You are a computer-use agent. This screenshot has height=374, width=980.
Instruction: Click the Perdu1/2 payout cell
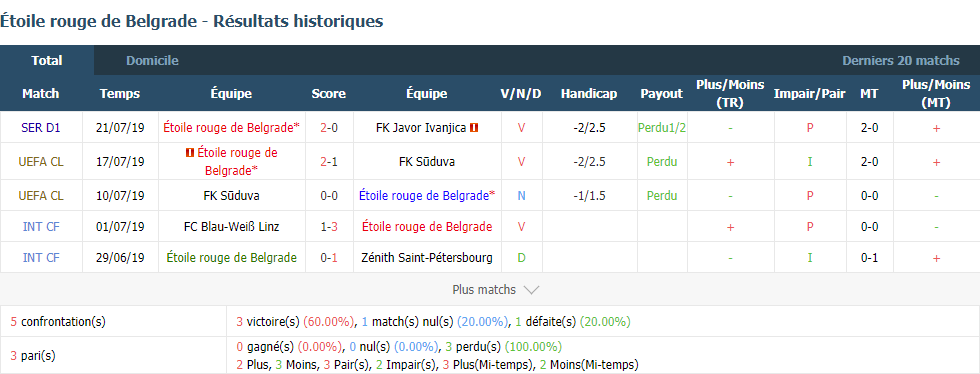(x=662, y=128)
